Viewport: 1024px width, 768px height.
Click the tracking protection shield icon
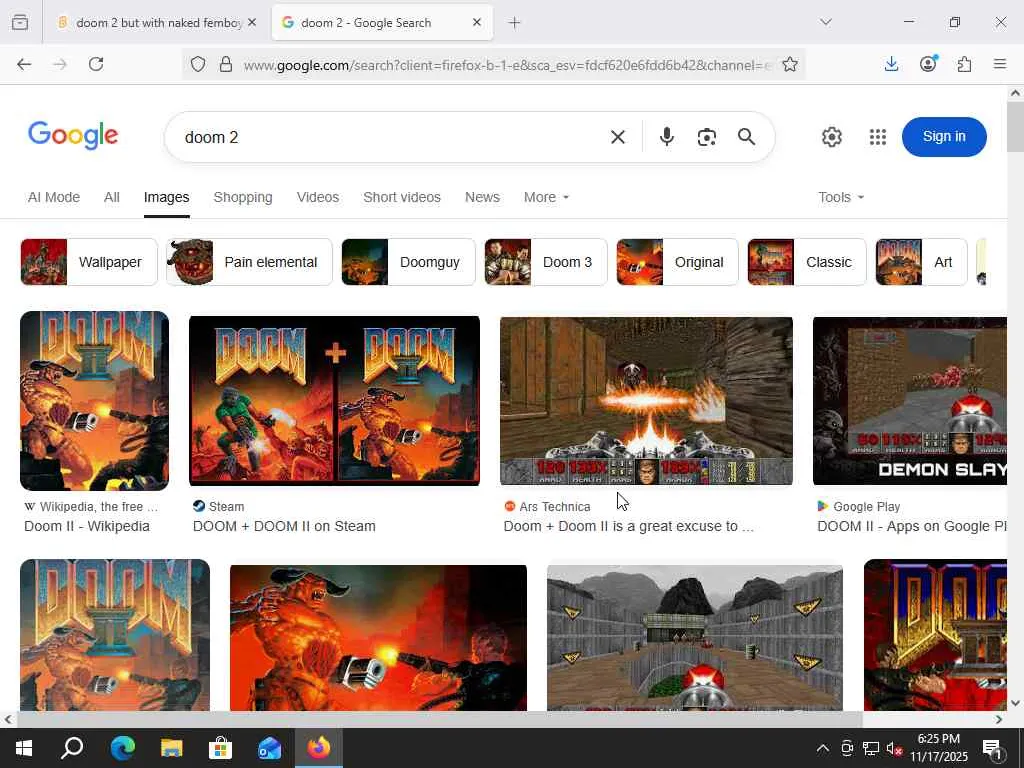[x=198, y=65]
